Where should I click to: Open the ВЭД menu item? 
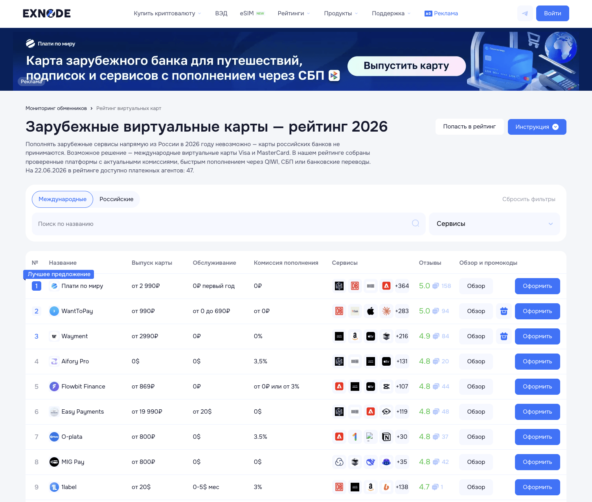tap(221, 14)
